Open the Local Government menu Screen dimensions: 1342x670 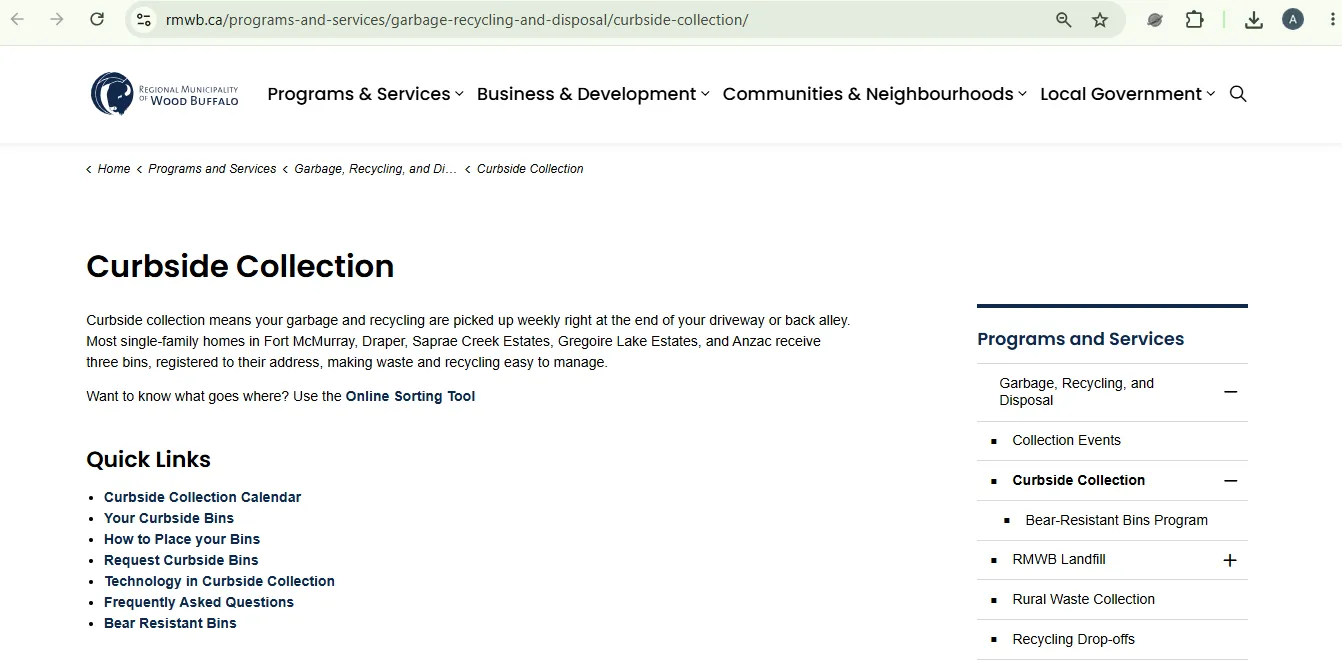(x=1127, y=94)
